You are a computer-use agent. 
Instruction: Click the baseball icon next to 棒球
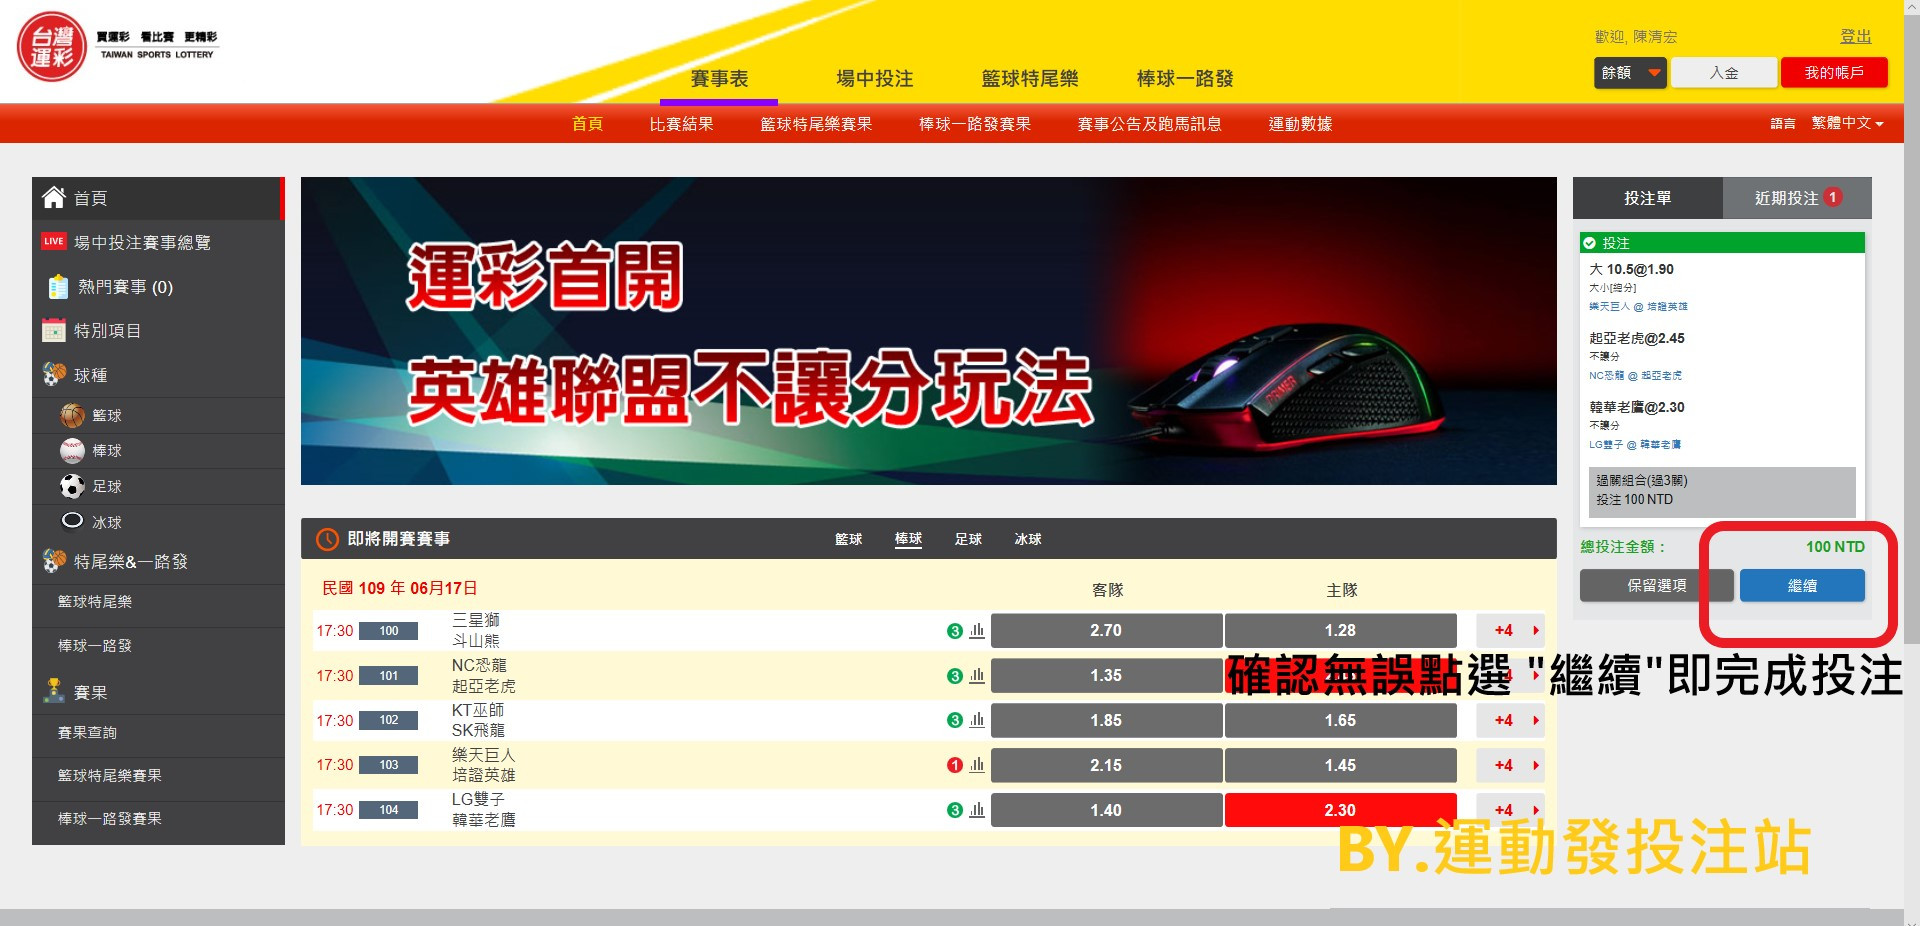coord(72,451)
